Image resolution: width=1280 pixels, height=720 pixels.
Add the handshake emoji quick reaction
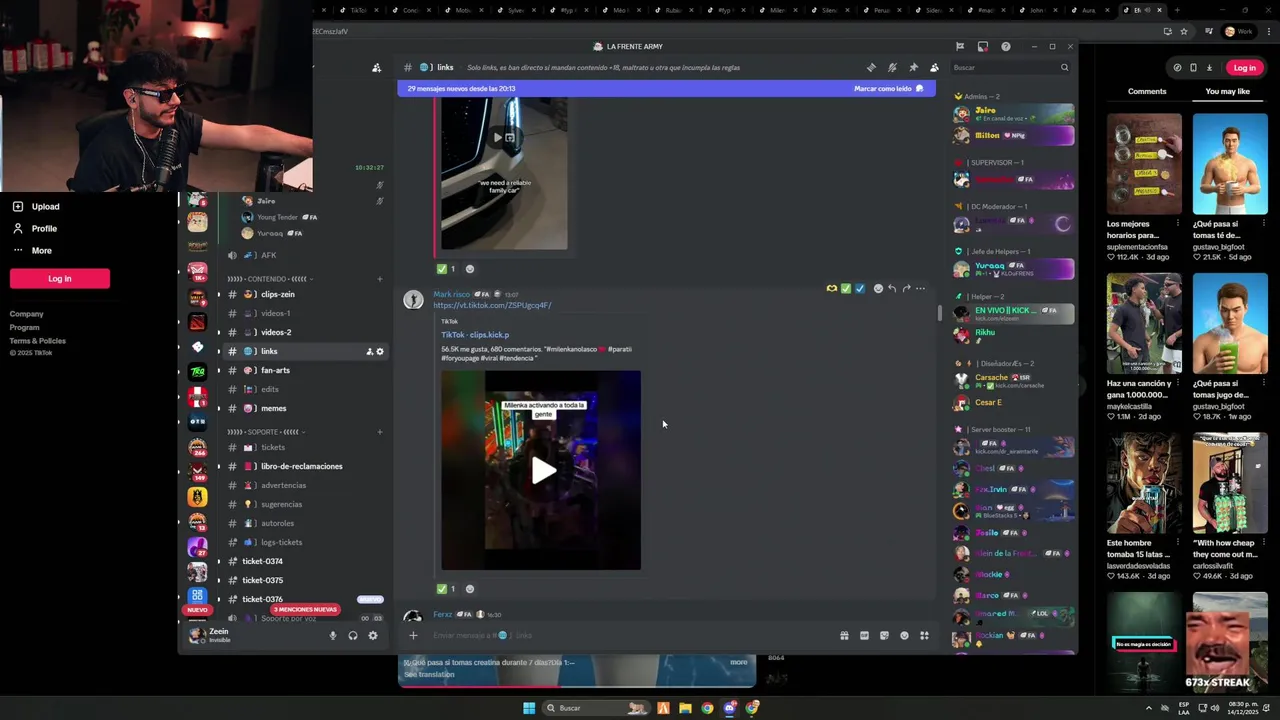[x=831, y=288]
